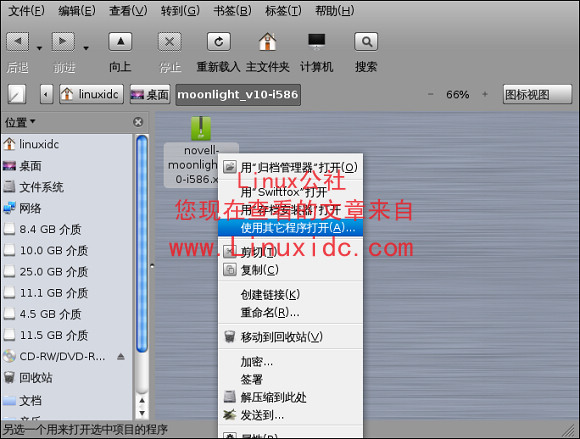This screenshot has height=439, width=580.
Task: Choose 创建链接(K) in context menu
Action: point(290,295)
